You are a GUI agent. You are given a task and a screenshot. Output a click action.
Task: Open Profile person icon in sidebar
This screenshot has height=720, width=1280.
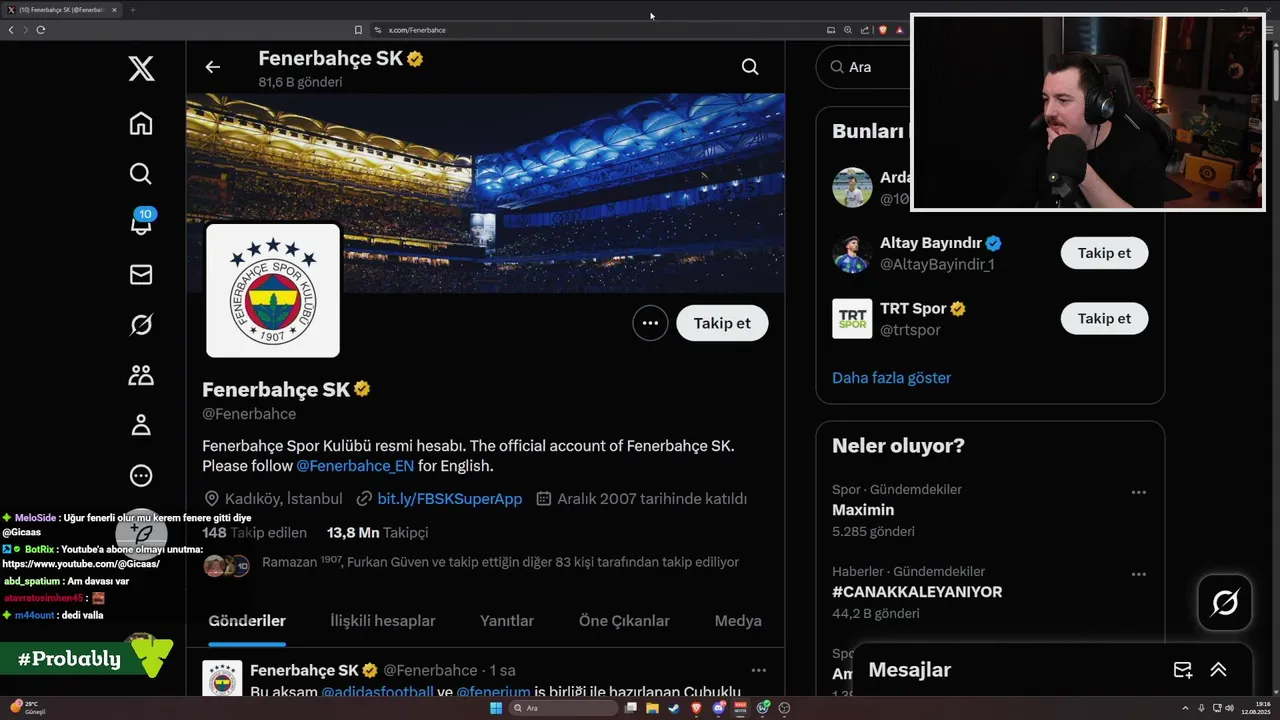coord(141,425)
